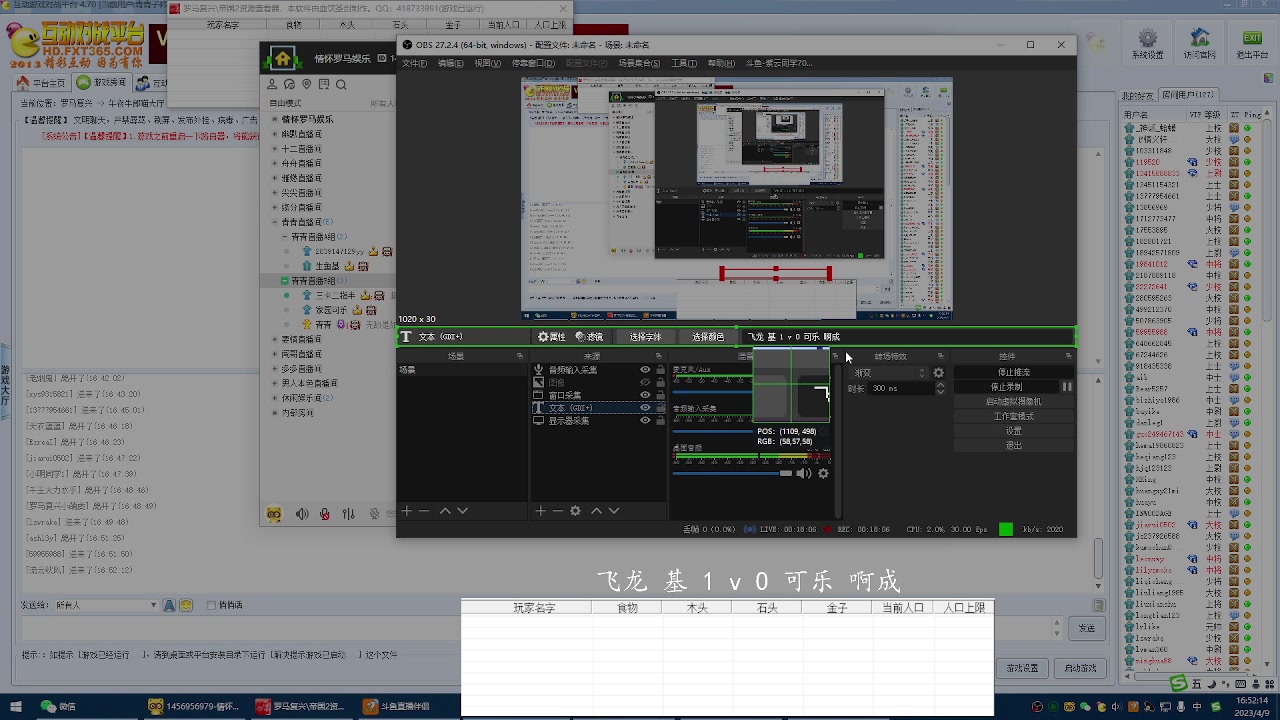Open source properties gear below sources list
Screen dimensions: 1280x720
coord(575,511)
